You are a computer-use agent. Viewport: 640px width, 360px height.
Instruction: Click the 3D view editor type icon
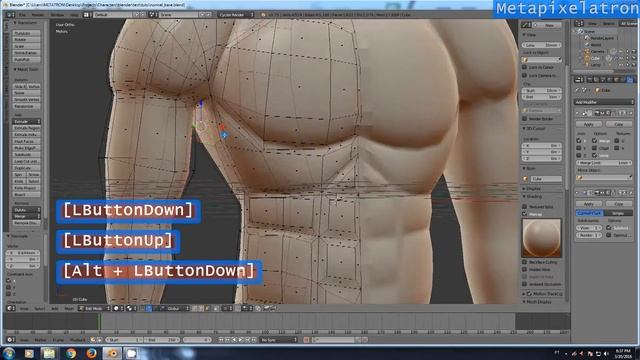click(x=10, y=309)
